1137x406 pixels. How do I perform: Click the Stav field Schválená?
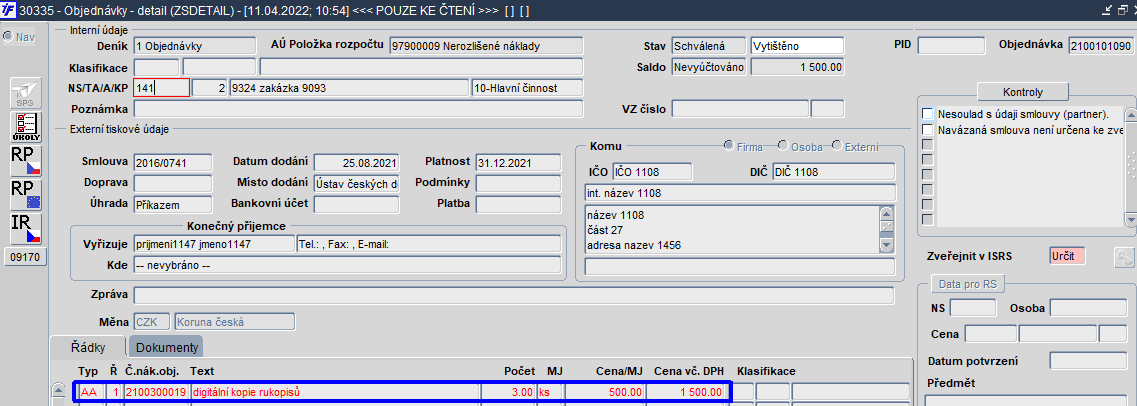(708, 46)
